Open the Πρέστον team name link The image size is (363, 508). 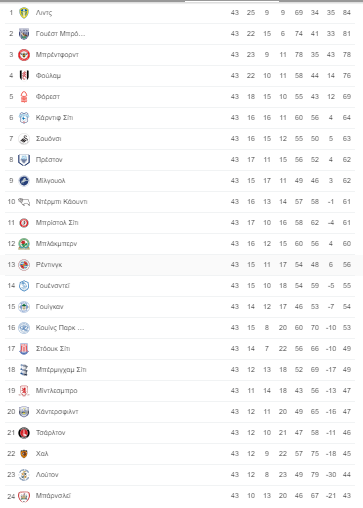49,160
